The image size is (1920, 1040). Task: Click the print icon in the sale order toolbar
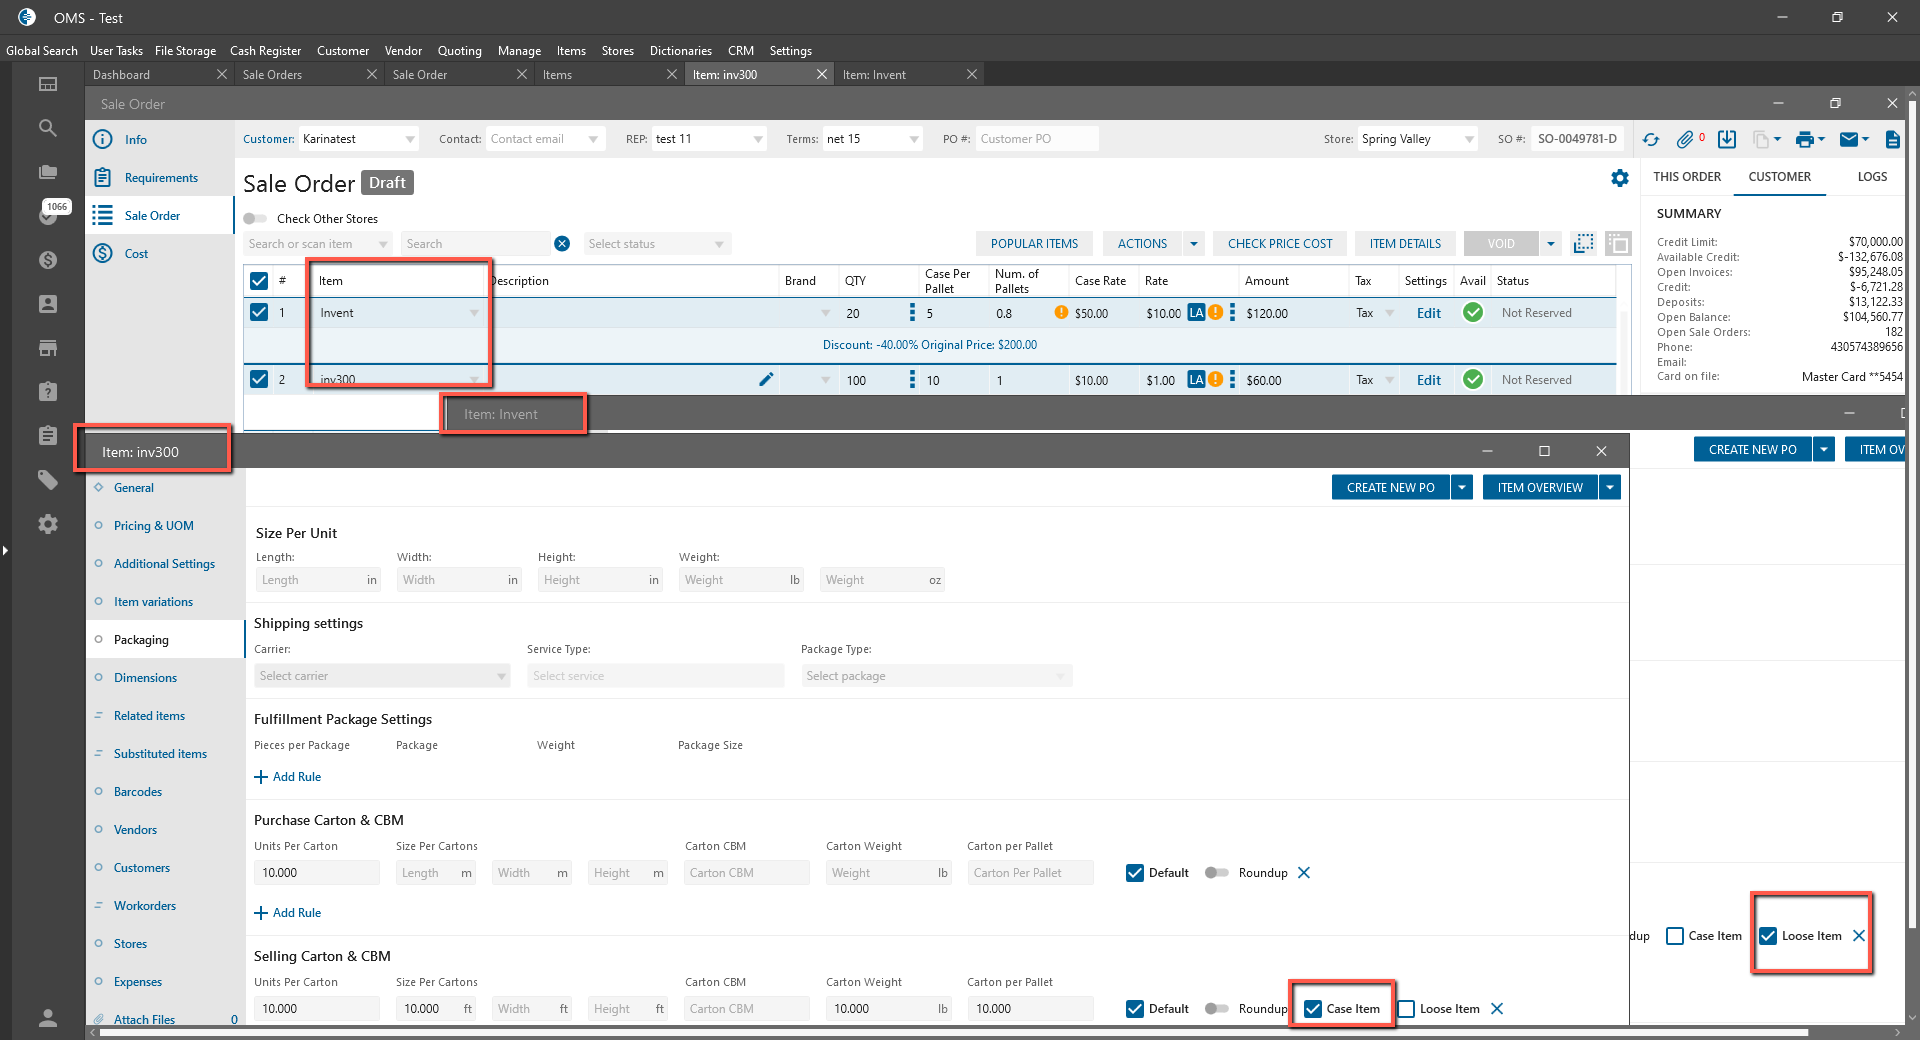tap(1805, 140)
